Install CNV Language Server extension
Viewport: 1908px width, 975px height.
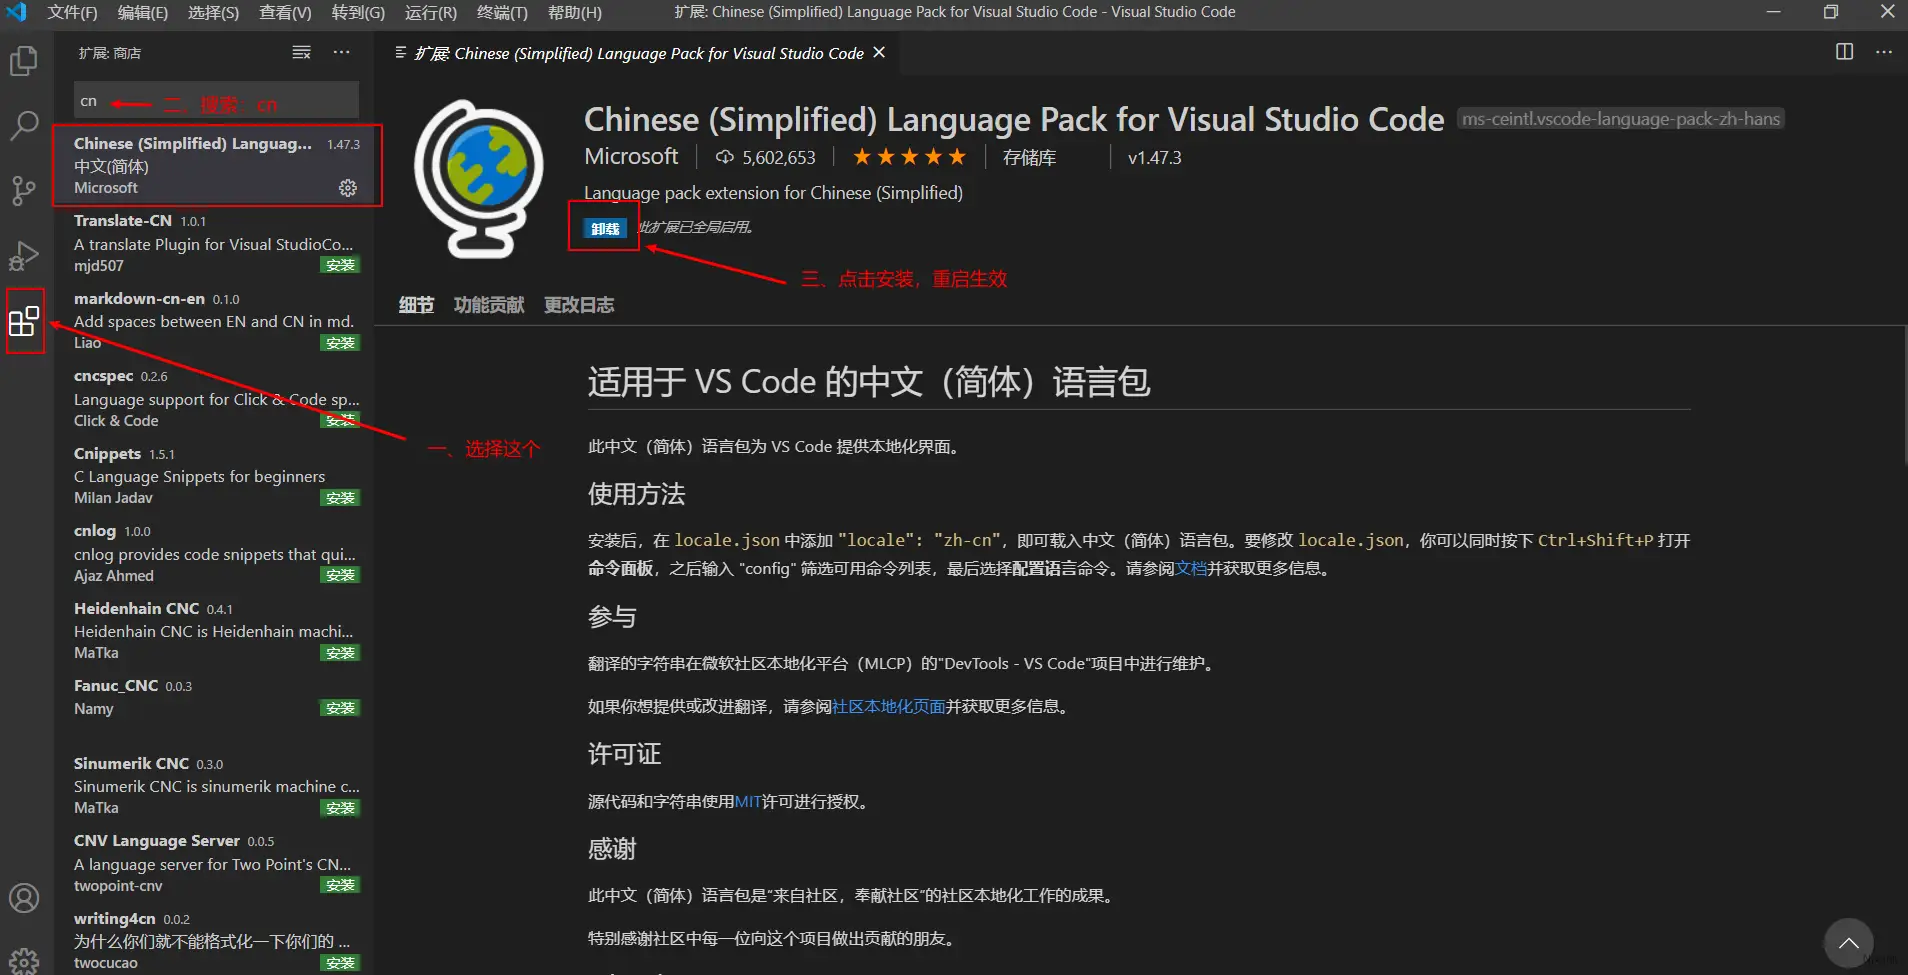coord(340,885)
